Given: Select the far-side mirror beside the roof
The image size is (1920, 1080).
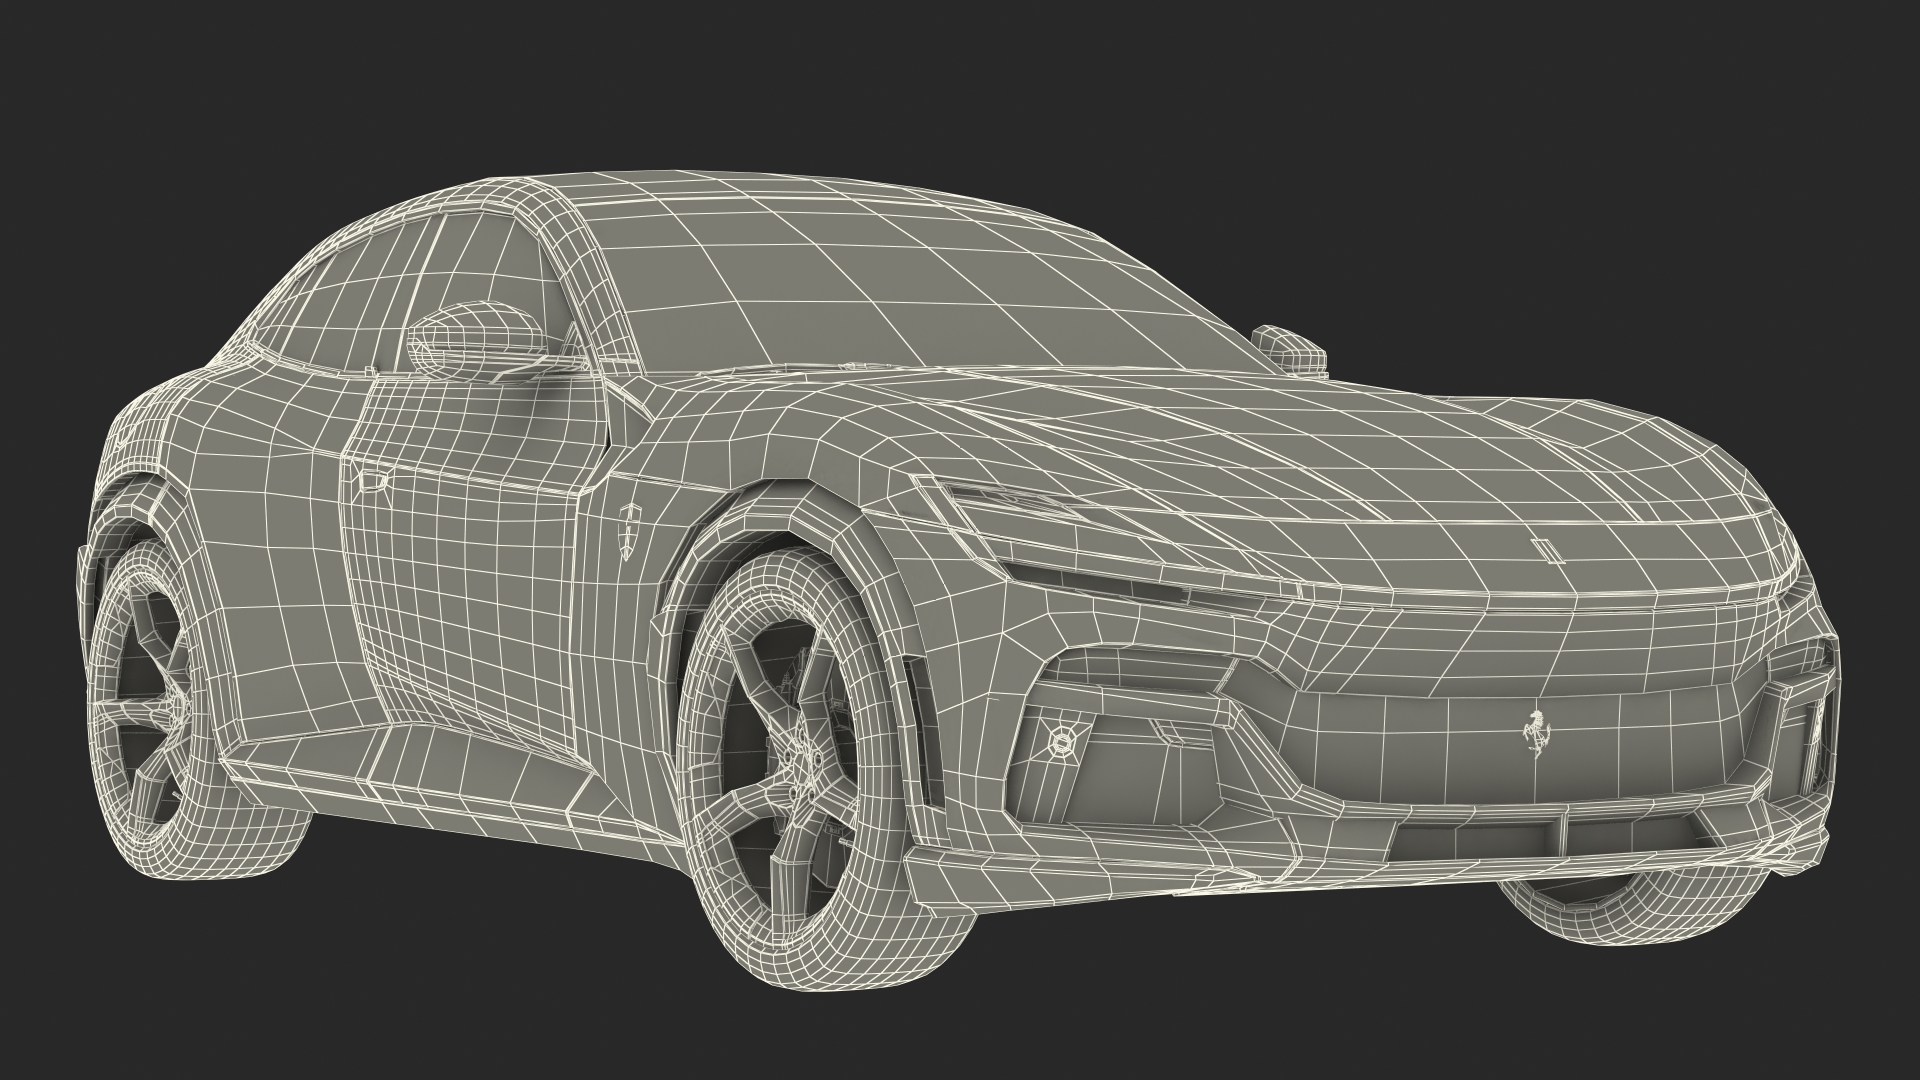Looking at the screenshot, I should click(x=1293, y=348).
